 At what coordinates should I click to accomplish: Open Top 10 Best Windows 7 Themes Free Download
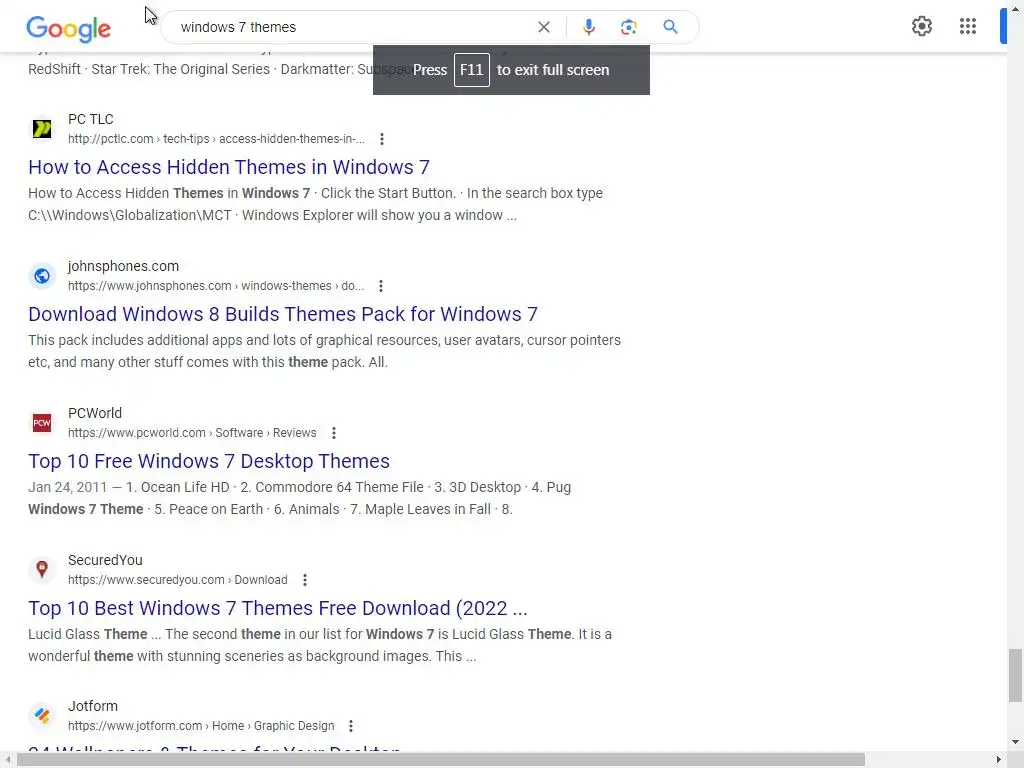click(278, 608)
